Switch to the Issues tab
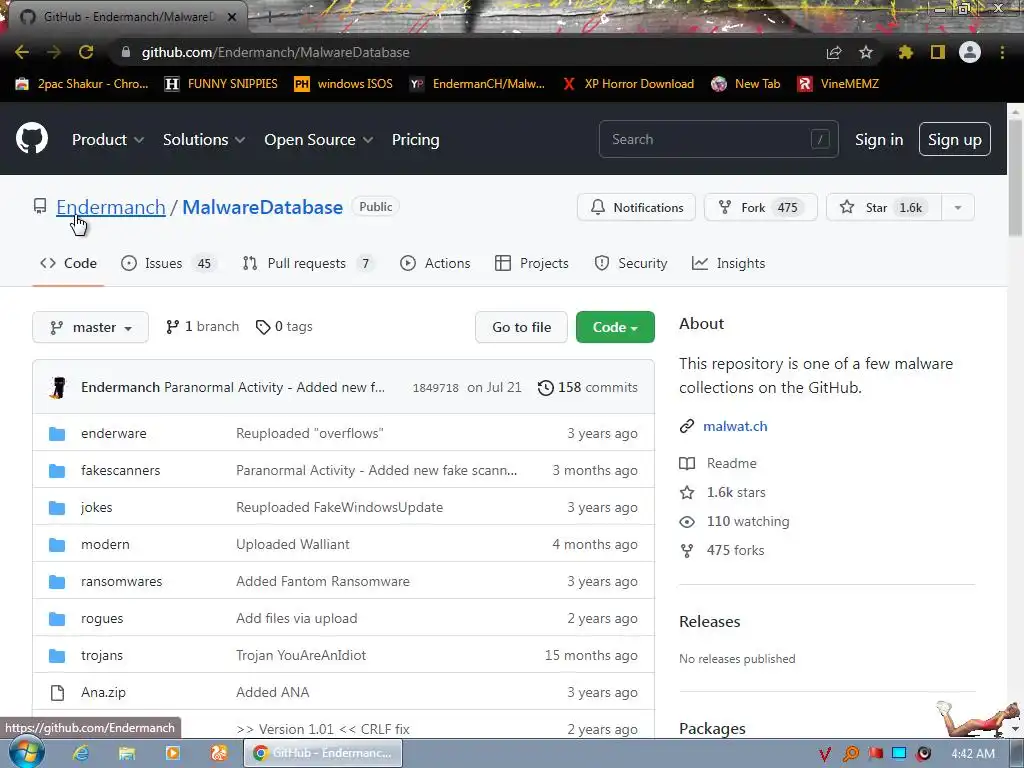 [x=168, y=263]
